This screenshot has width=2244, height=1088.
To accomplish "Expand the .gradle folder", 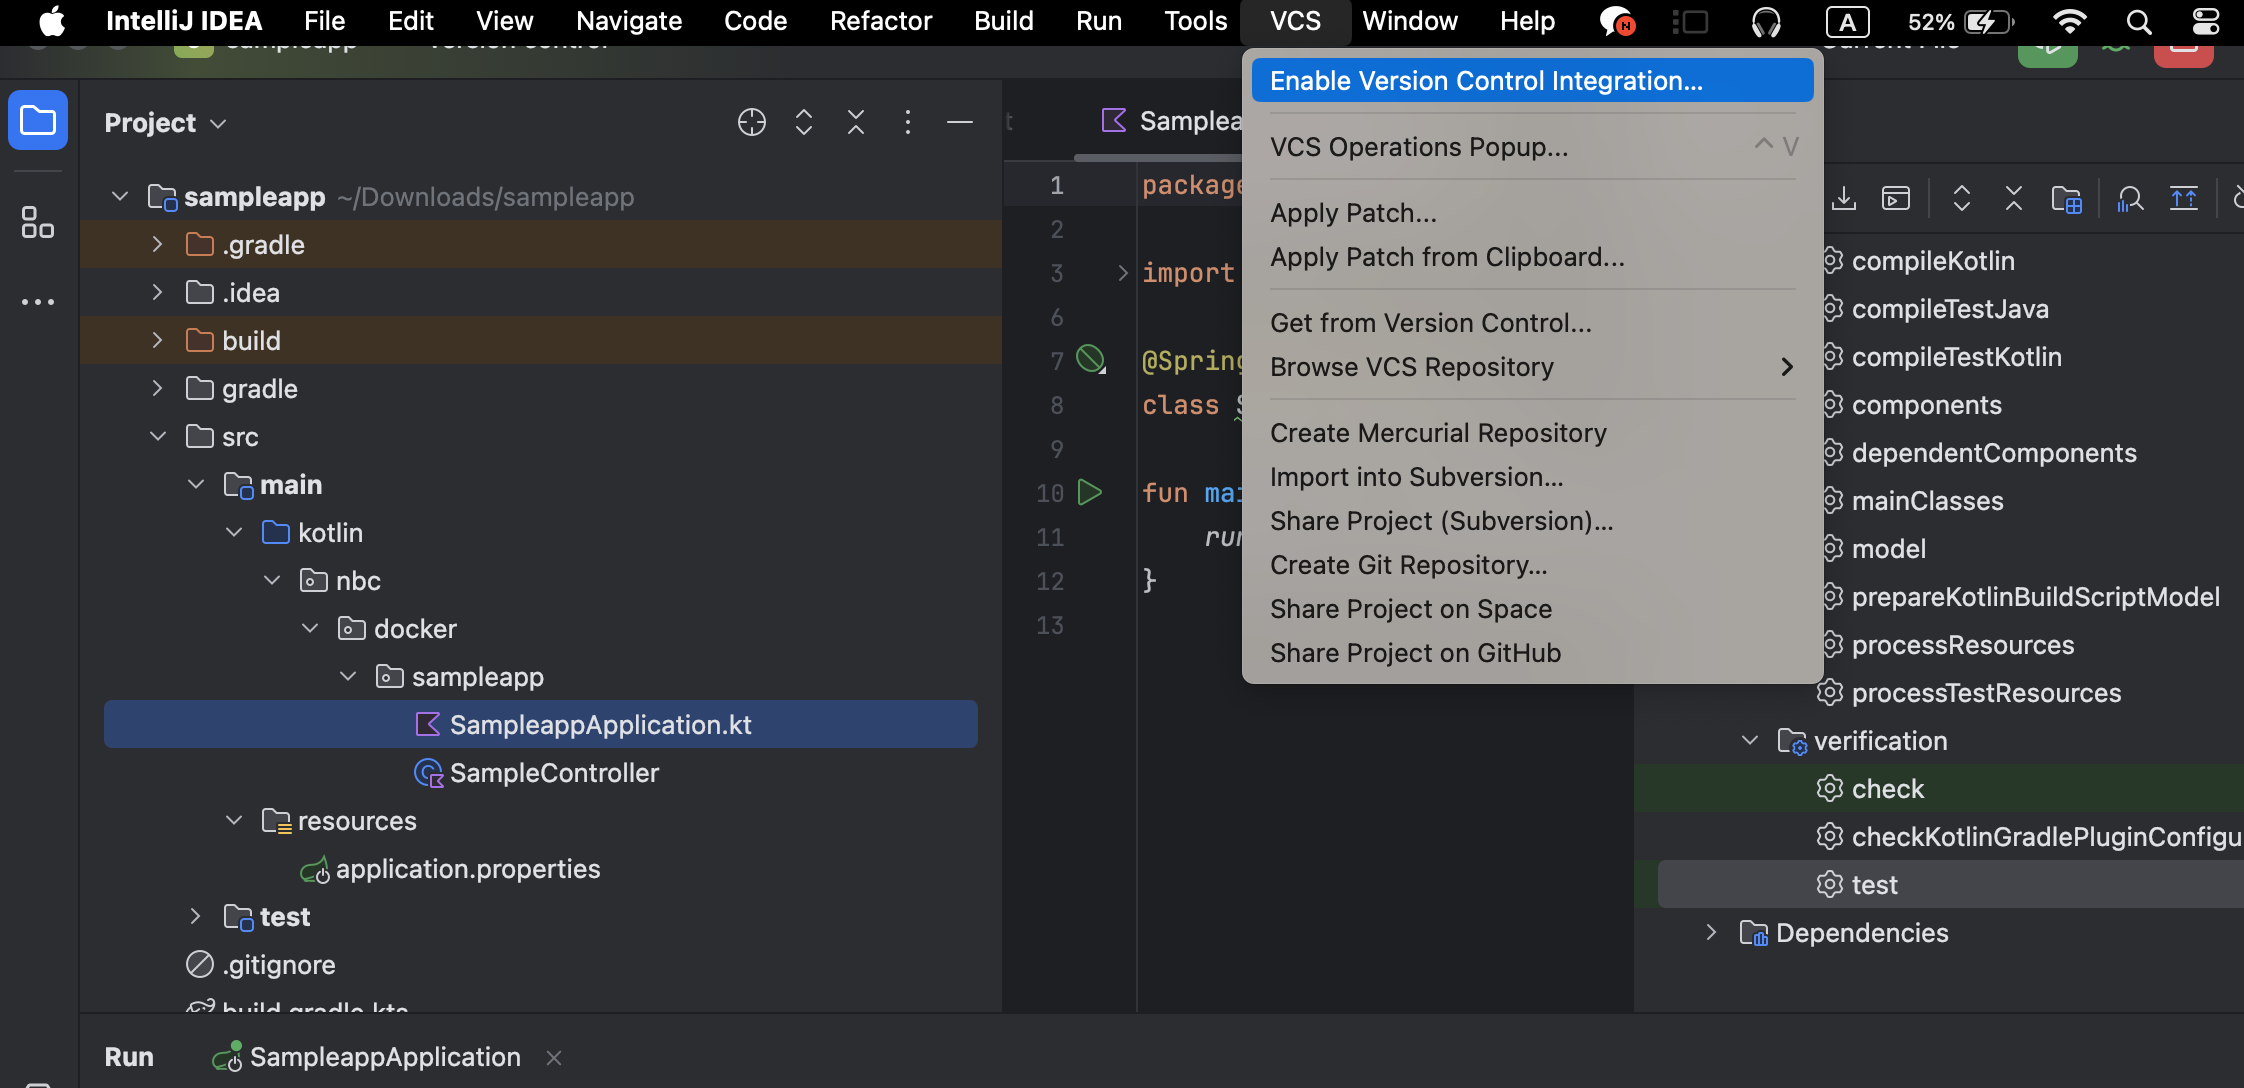I will click(157, 244).
